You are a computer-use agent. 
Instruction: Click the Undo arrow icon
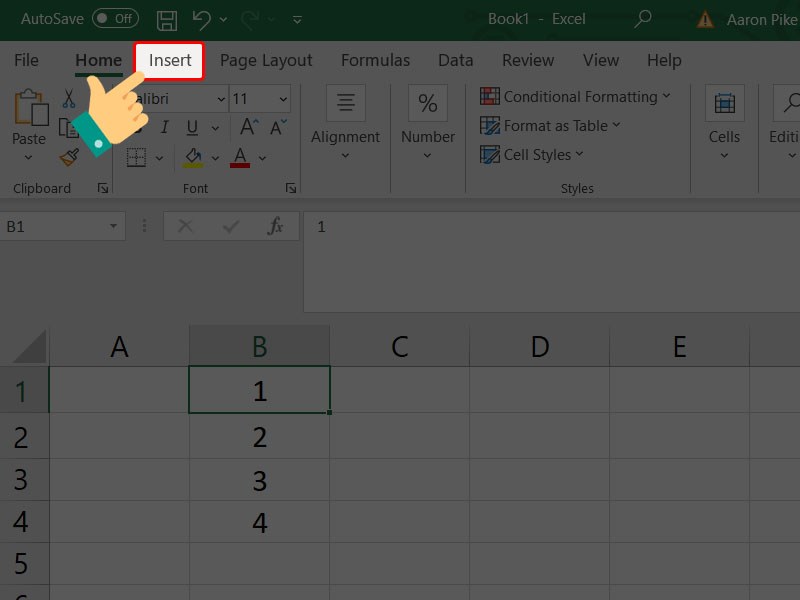click(x=202, y=19)
